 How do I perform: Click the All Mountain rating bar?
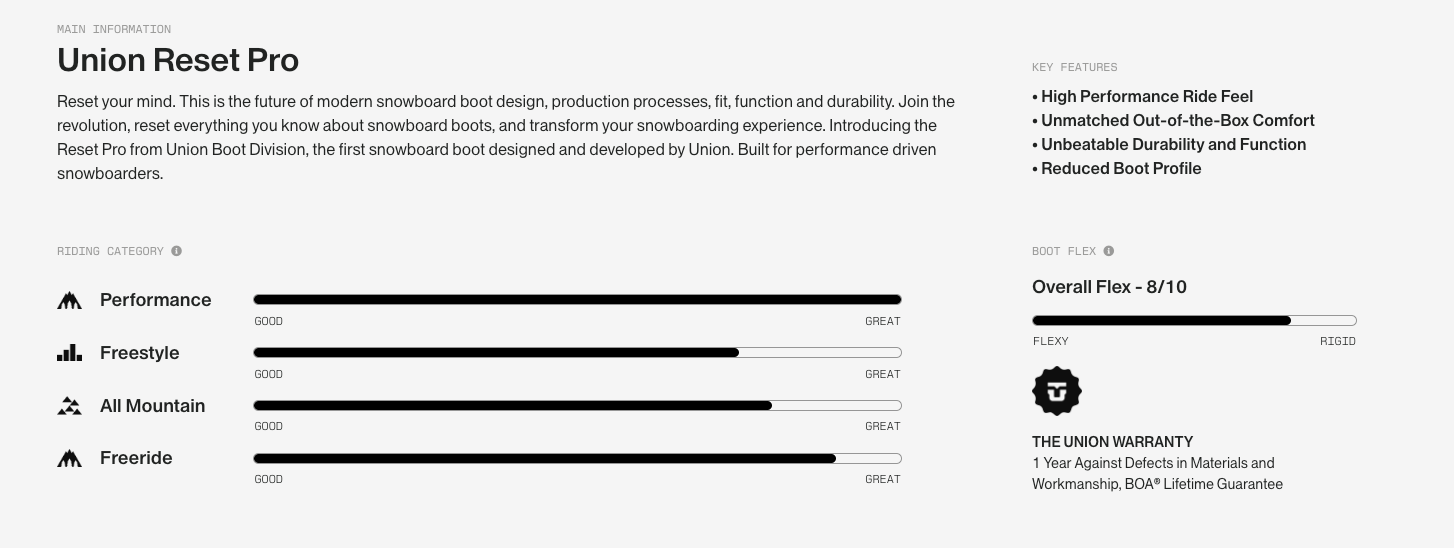(x=577, y=405)
